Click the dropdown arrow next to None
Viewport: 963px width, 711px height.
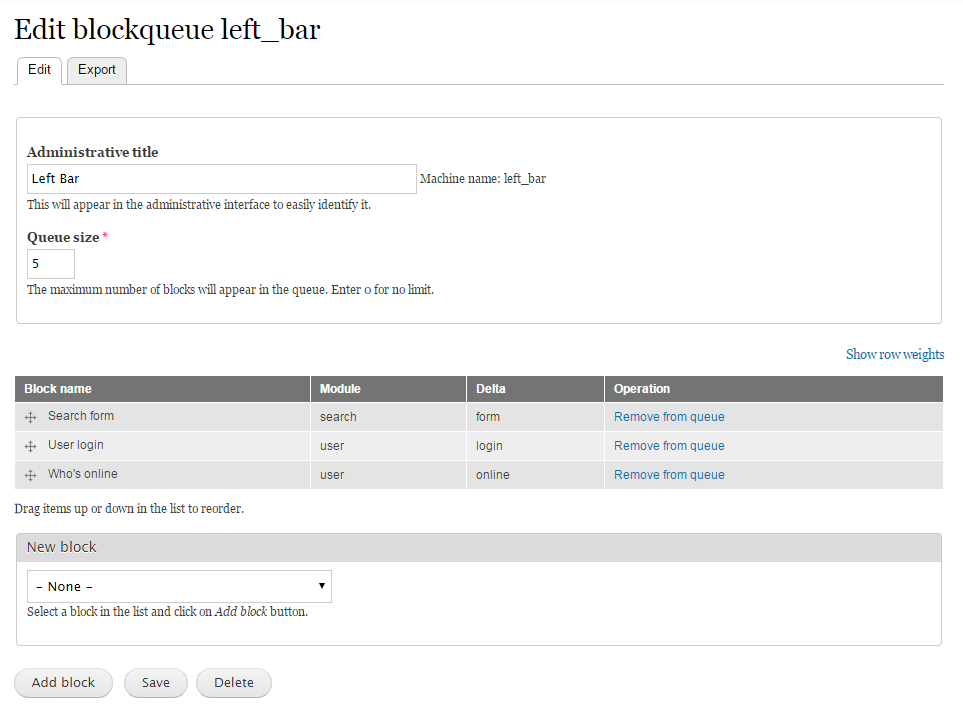[321, 586]
